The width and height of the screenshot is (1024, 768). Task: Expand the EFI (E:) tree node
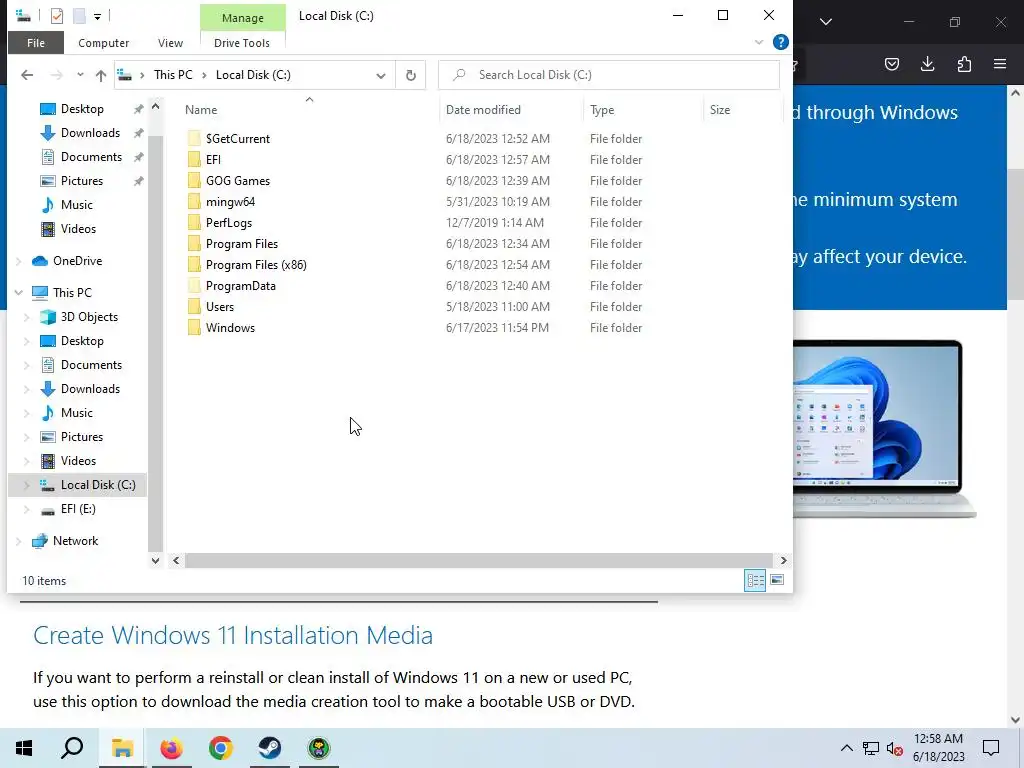tap(27, 509)
